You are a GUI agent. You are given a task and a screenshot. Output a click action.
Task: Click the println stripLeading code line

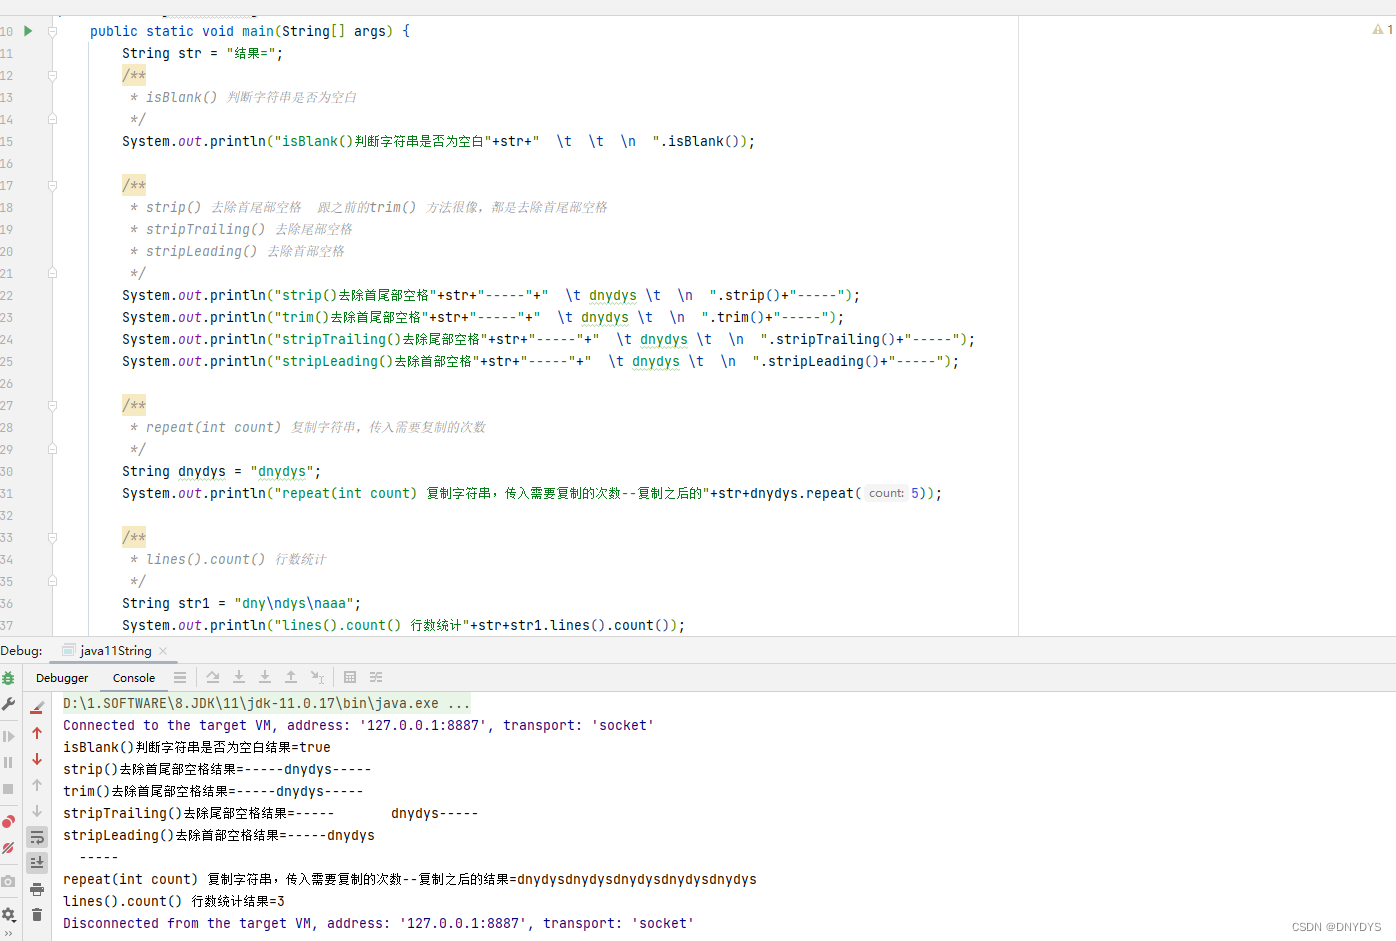[x=540, y=361]
